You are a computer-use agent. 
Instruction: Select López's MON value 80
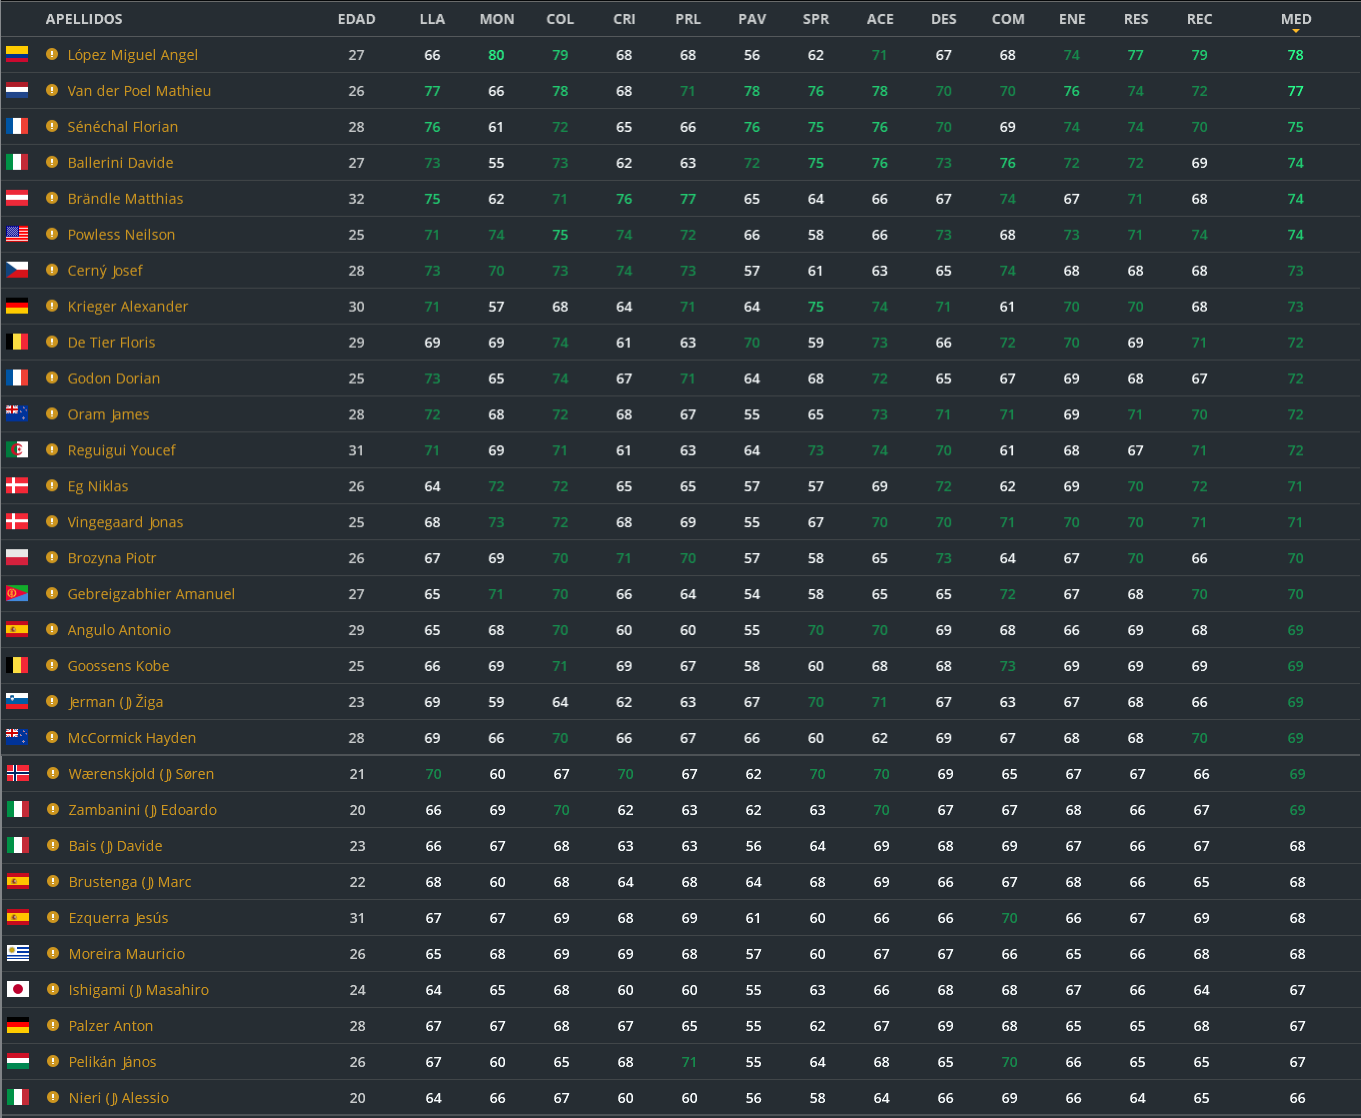pos(496,55)
